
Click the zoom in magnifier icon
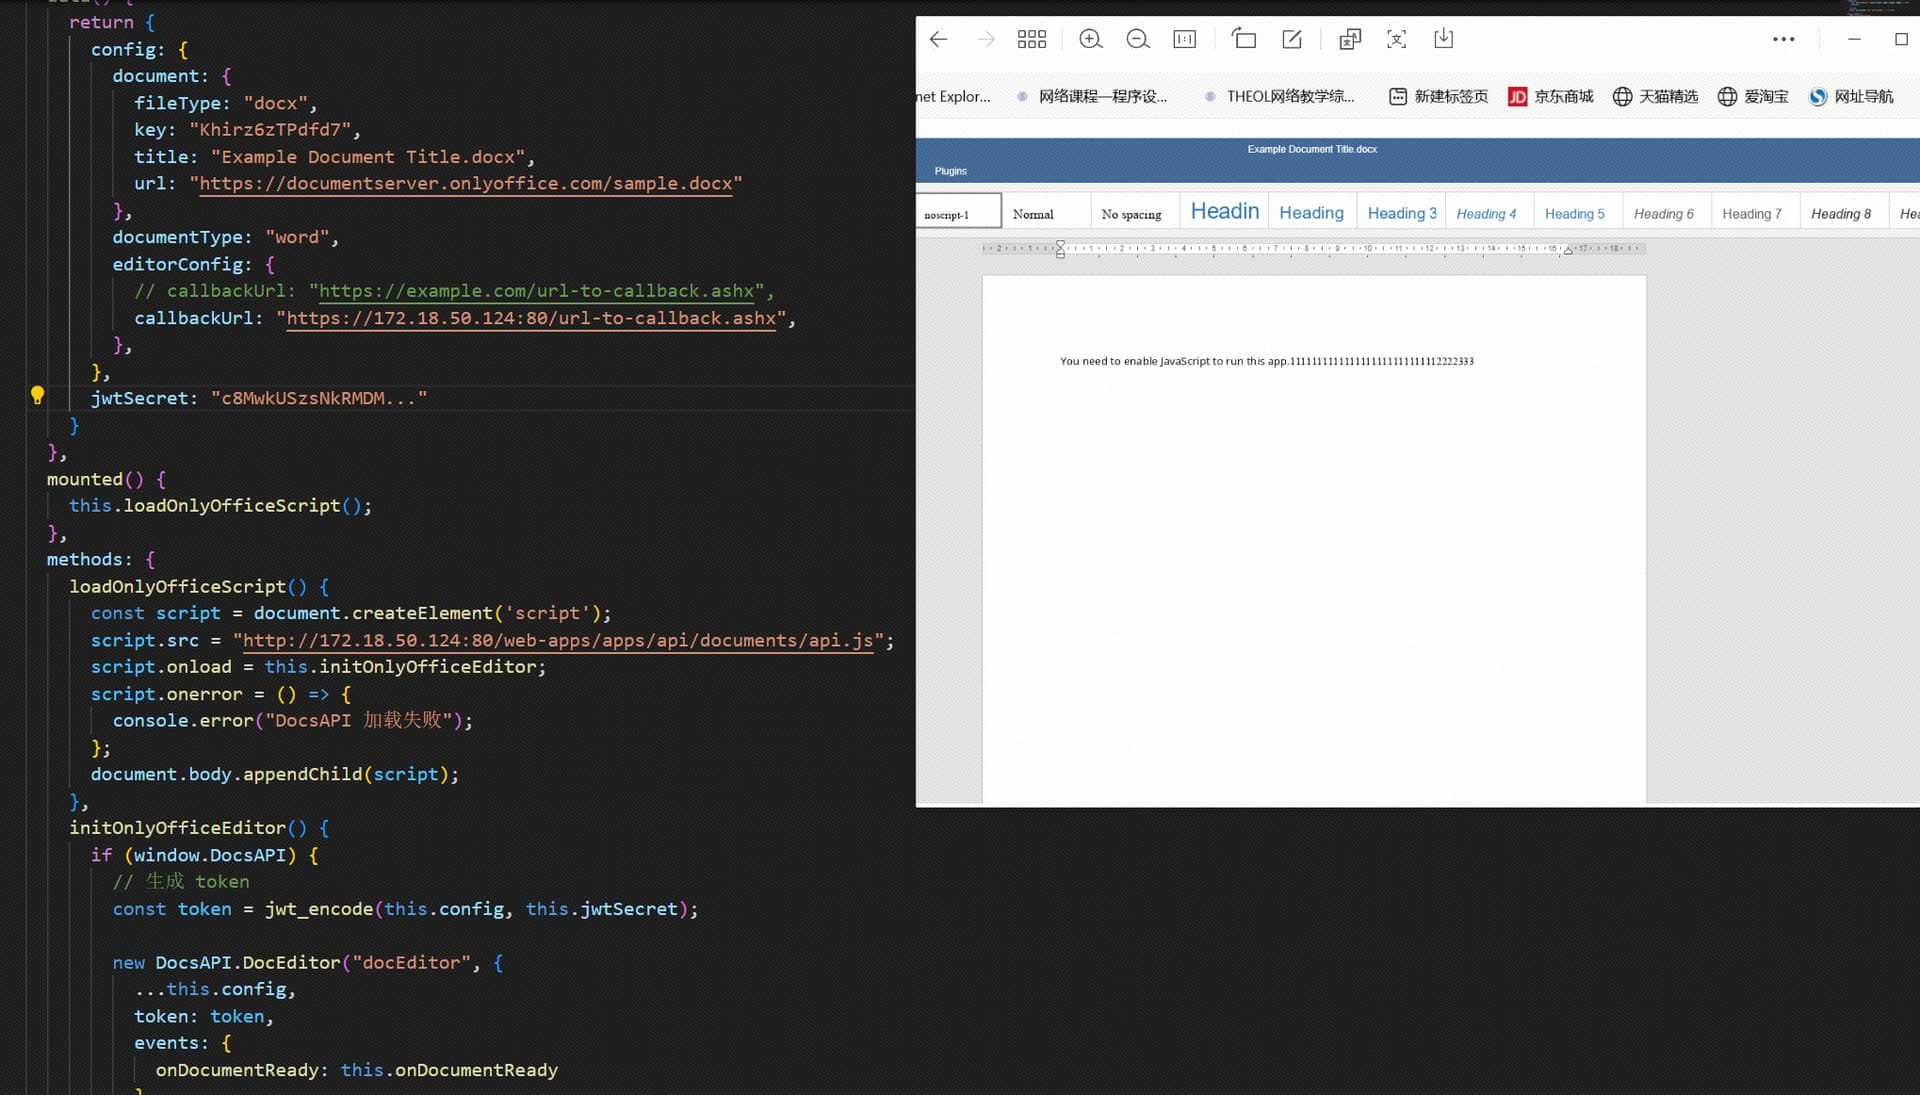coord(1090,39)
